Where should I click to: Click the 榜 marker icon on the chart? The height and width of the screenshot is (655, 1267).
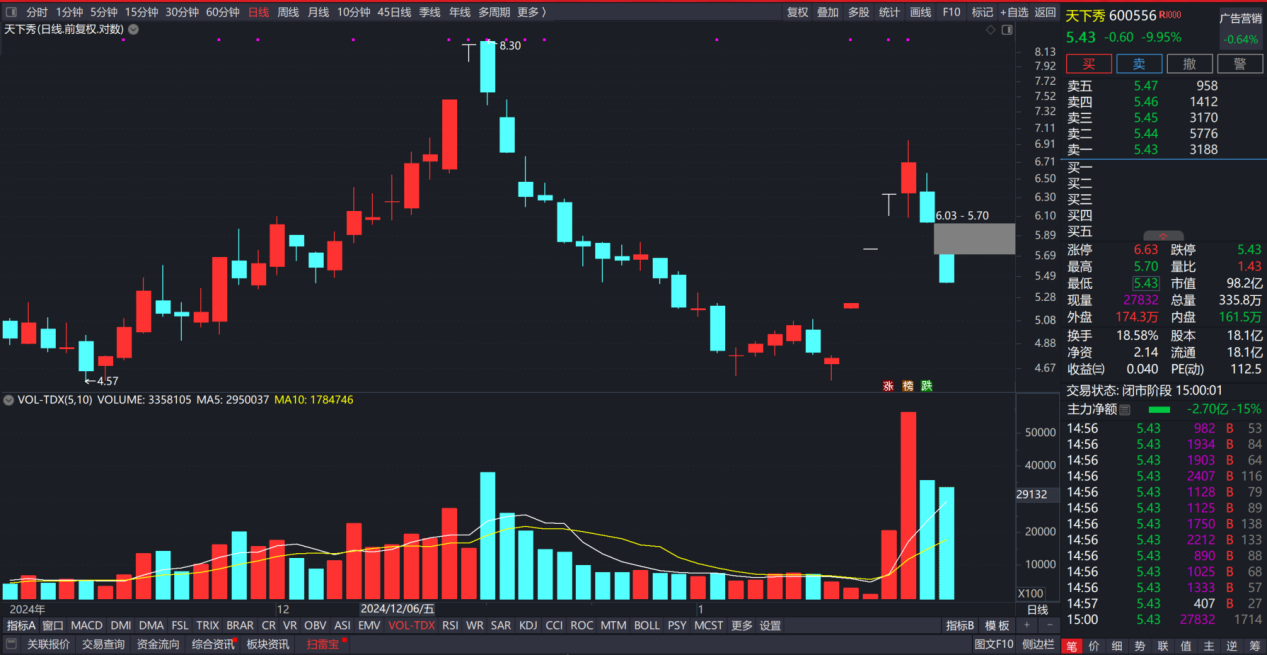point(907,385)
